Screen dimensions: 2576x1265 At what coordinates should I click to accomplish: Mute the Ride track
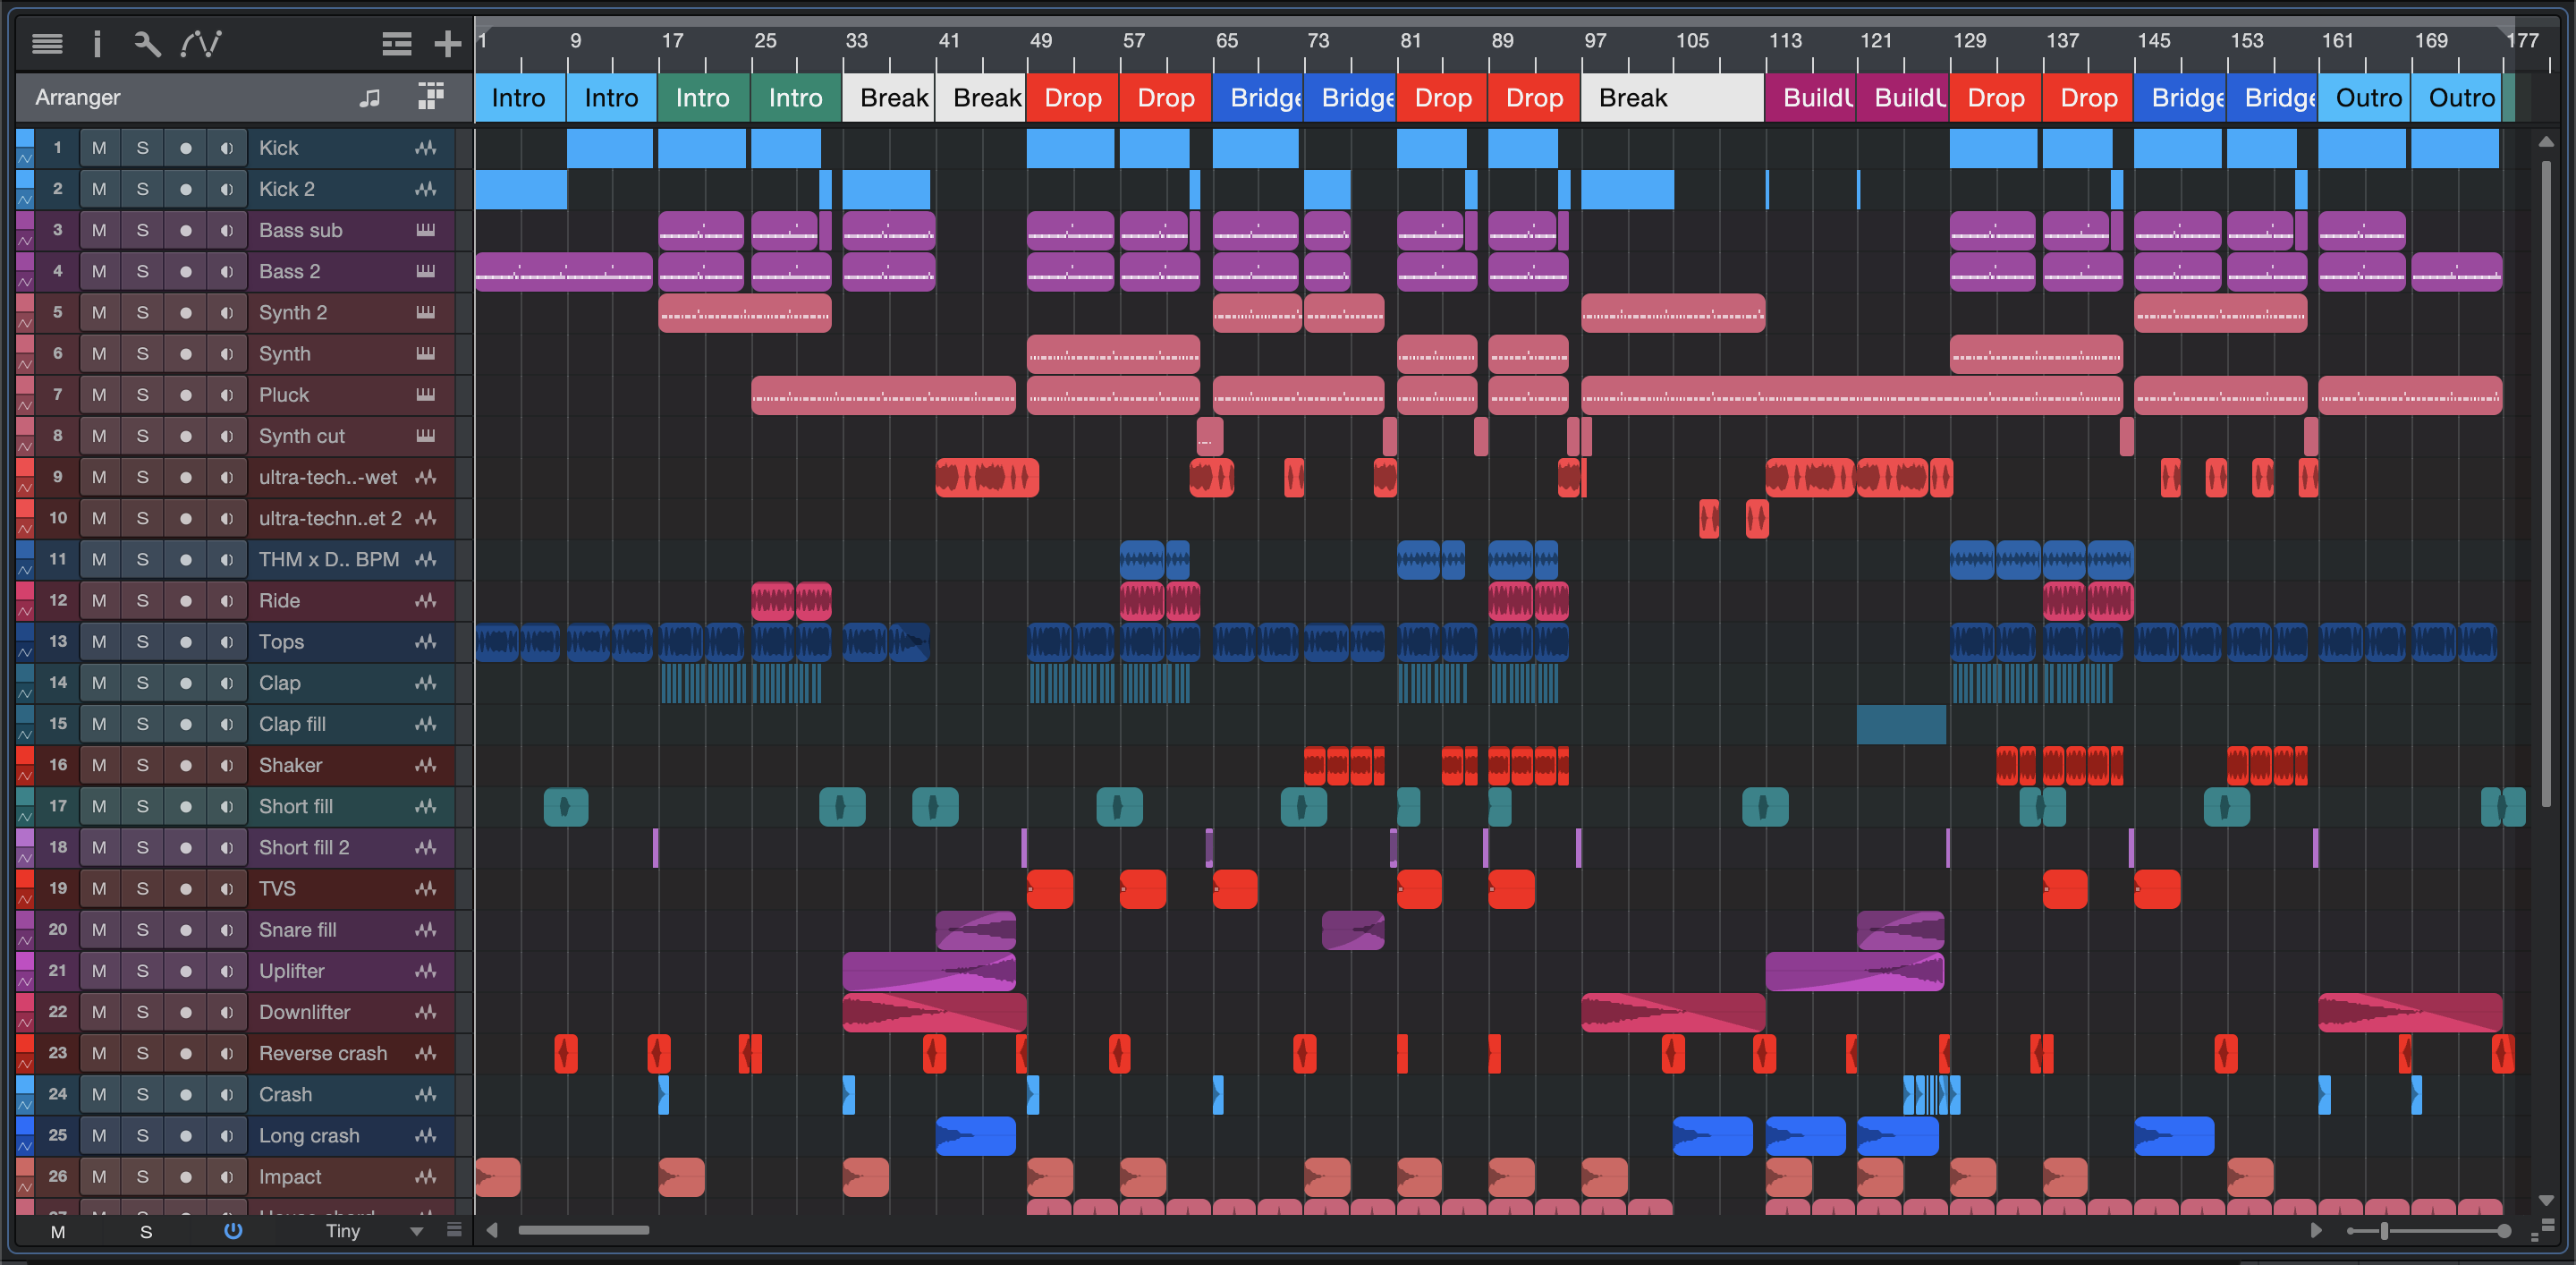click(x=99, y=600)
